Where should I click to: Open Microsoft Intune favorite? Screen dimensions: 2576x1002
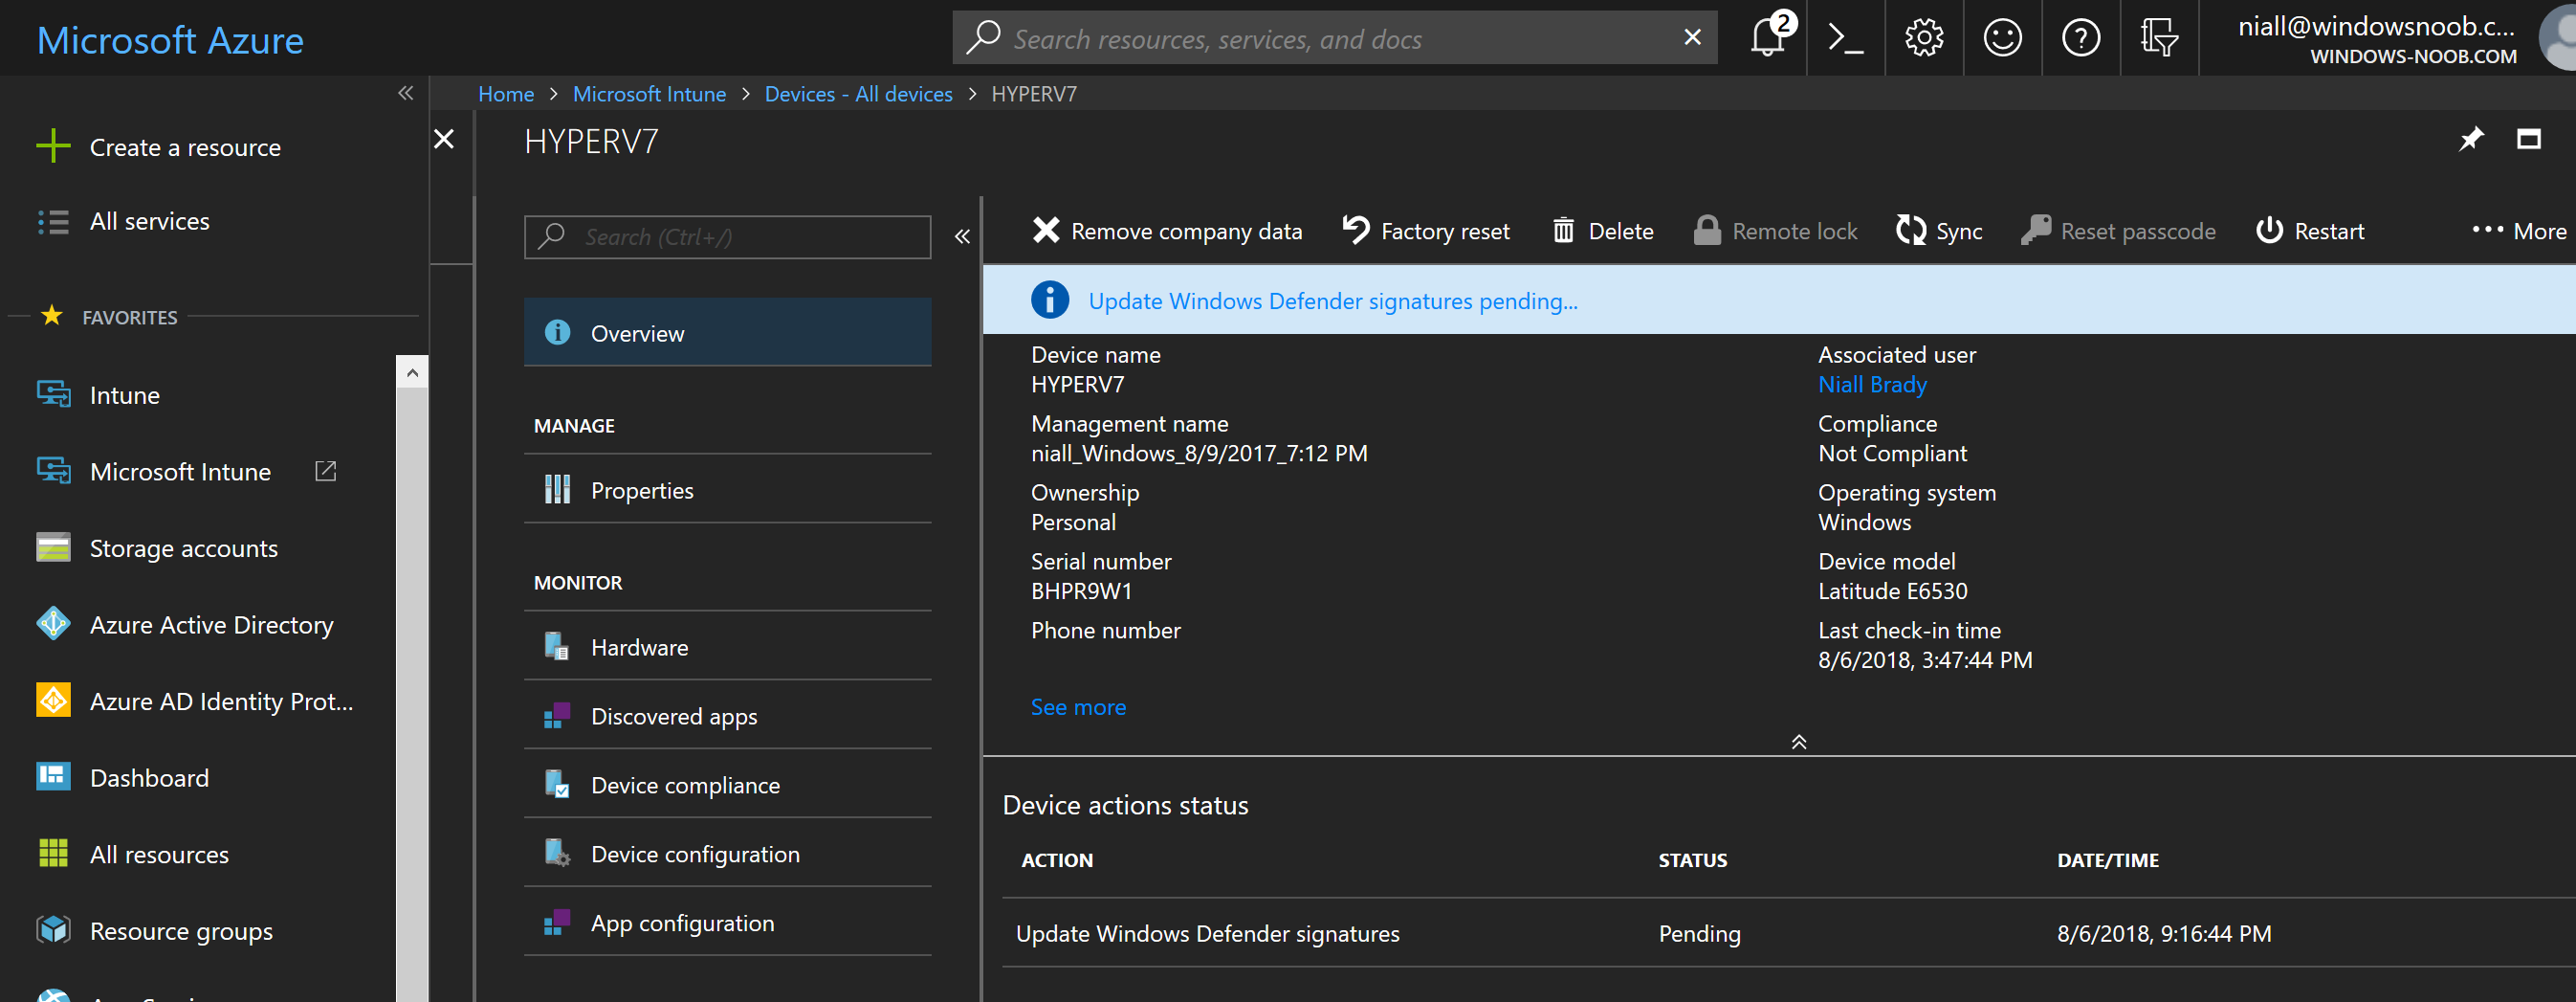(x=153, y=472)
